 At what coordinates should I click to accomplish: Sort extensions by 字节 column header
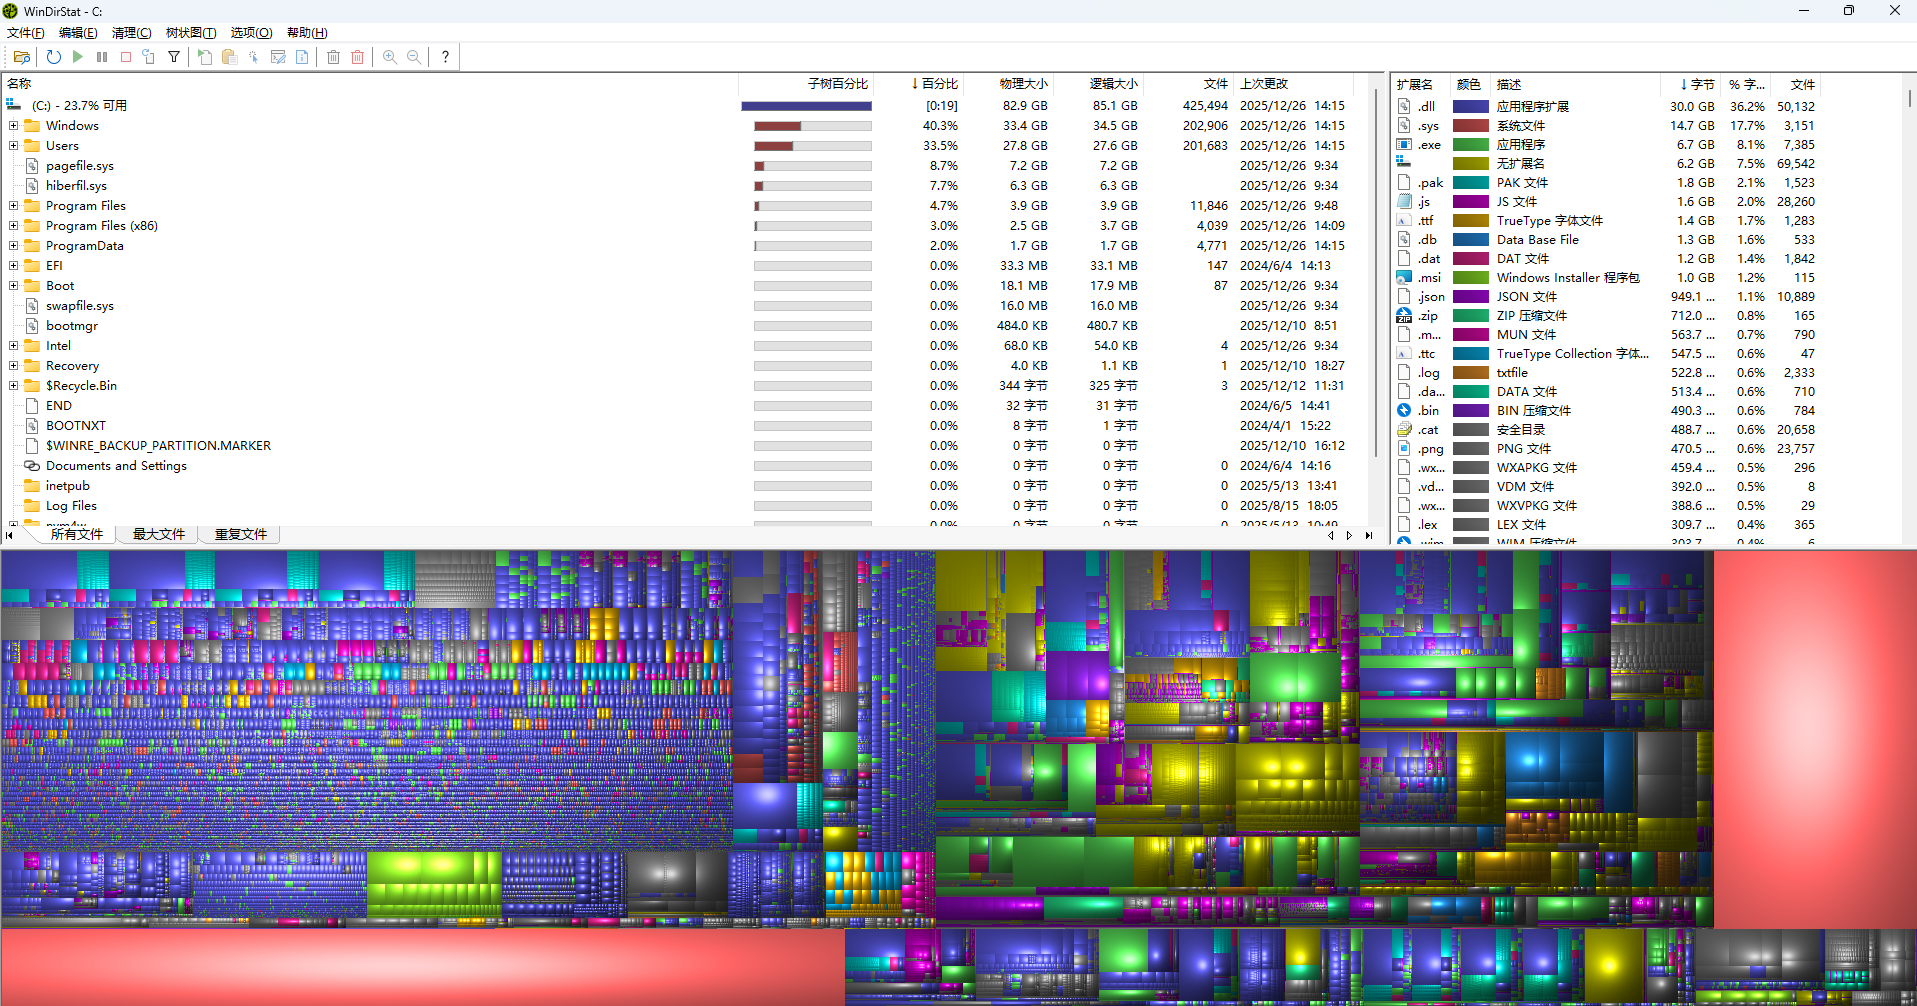coord(1697,85)
